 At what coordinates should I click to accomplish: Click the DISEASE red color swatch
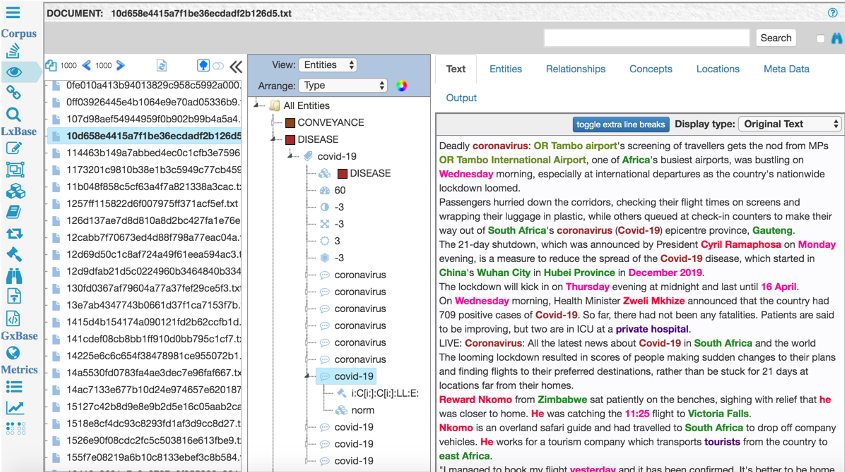click(x=290, y=140)
